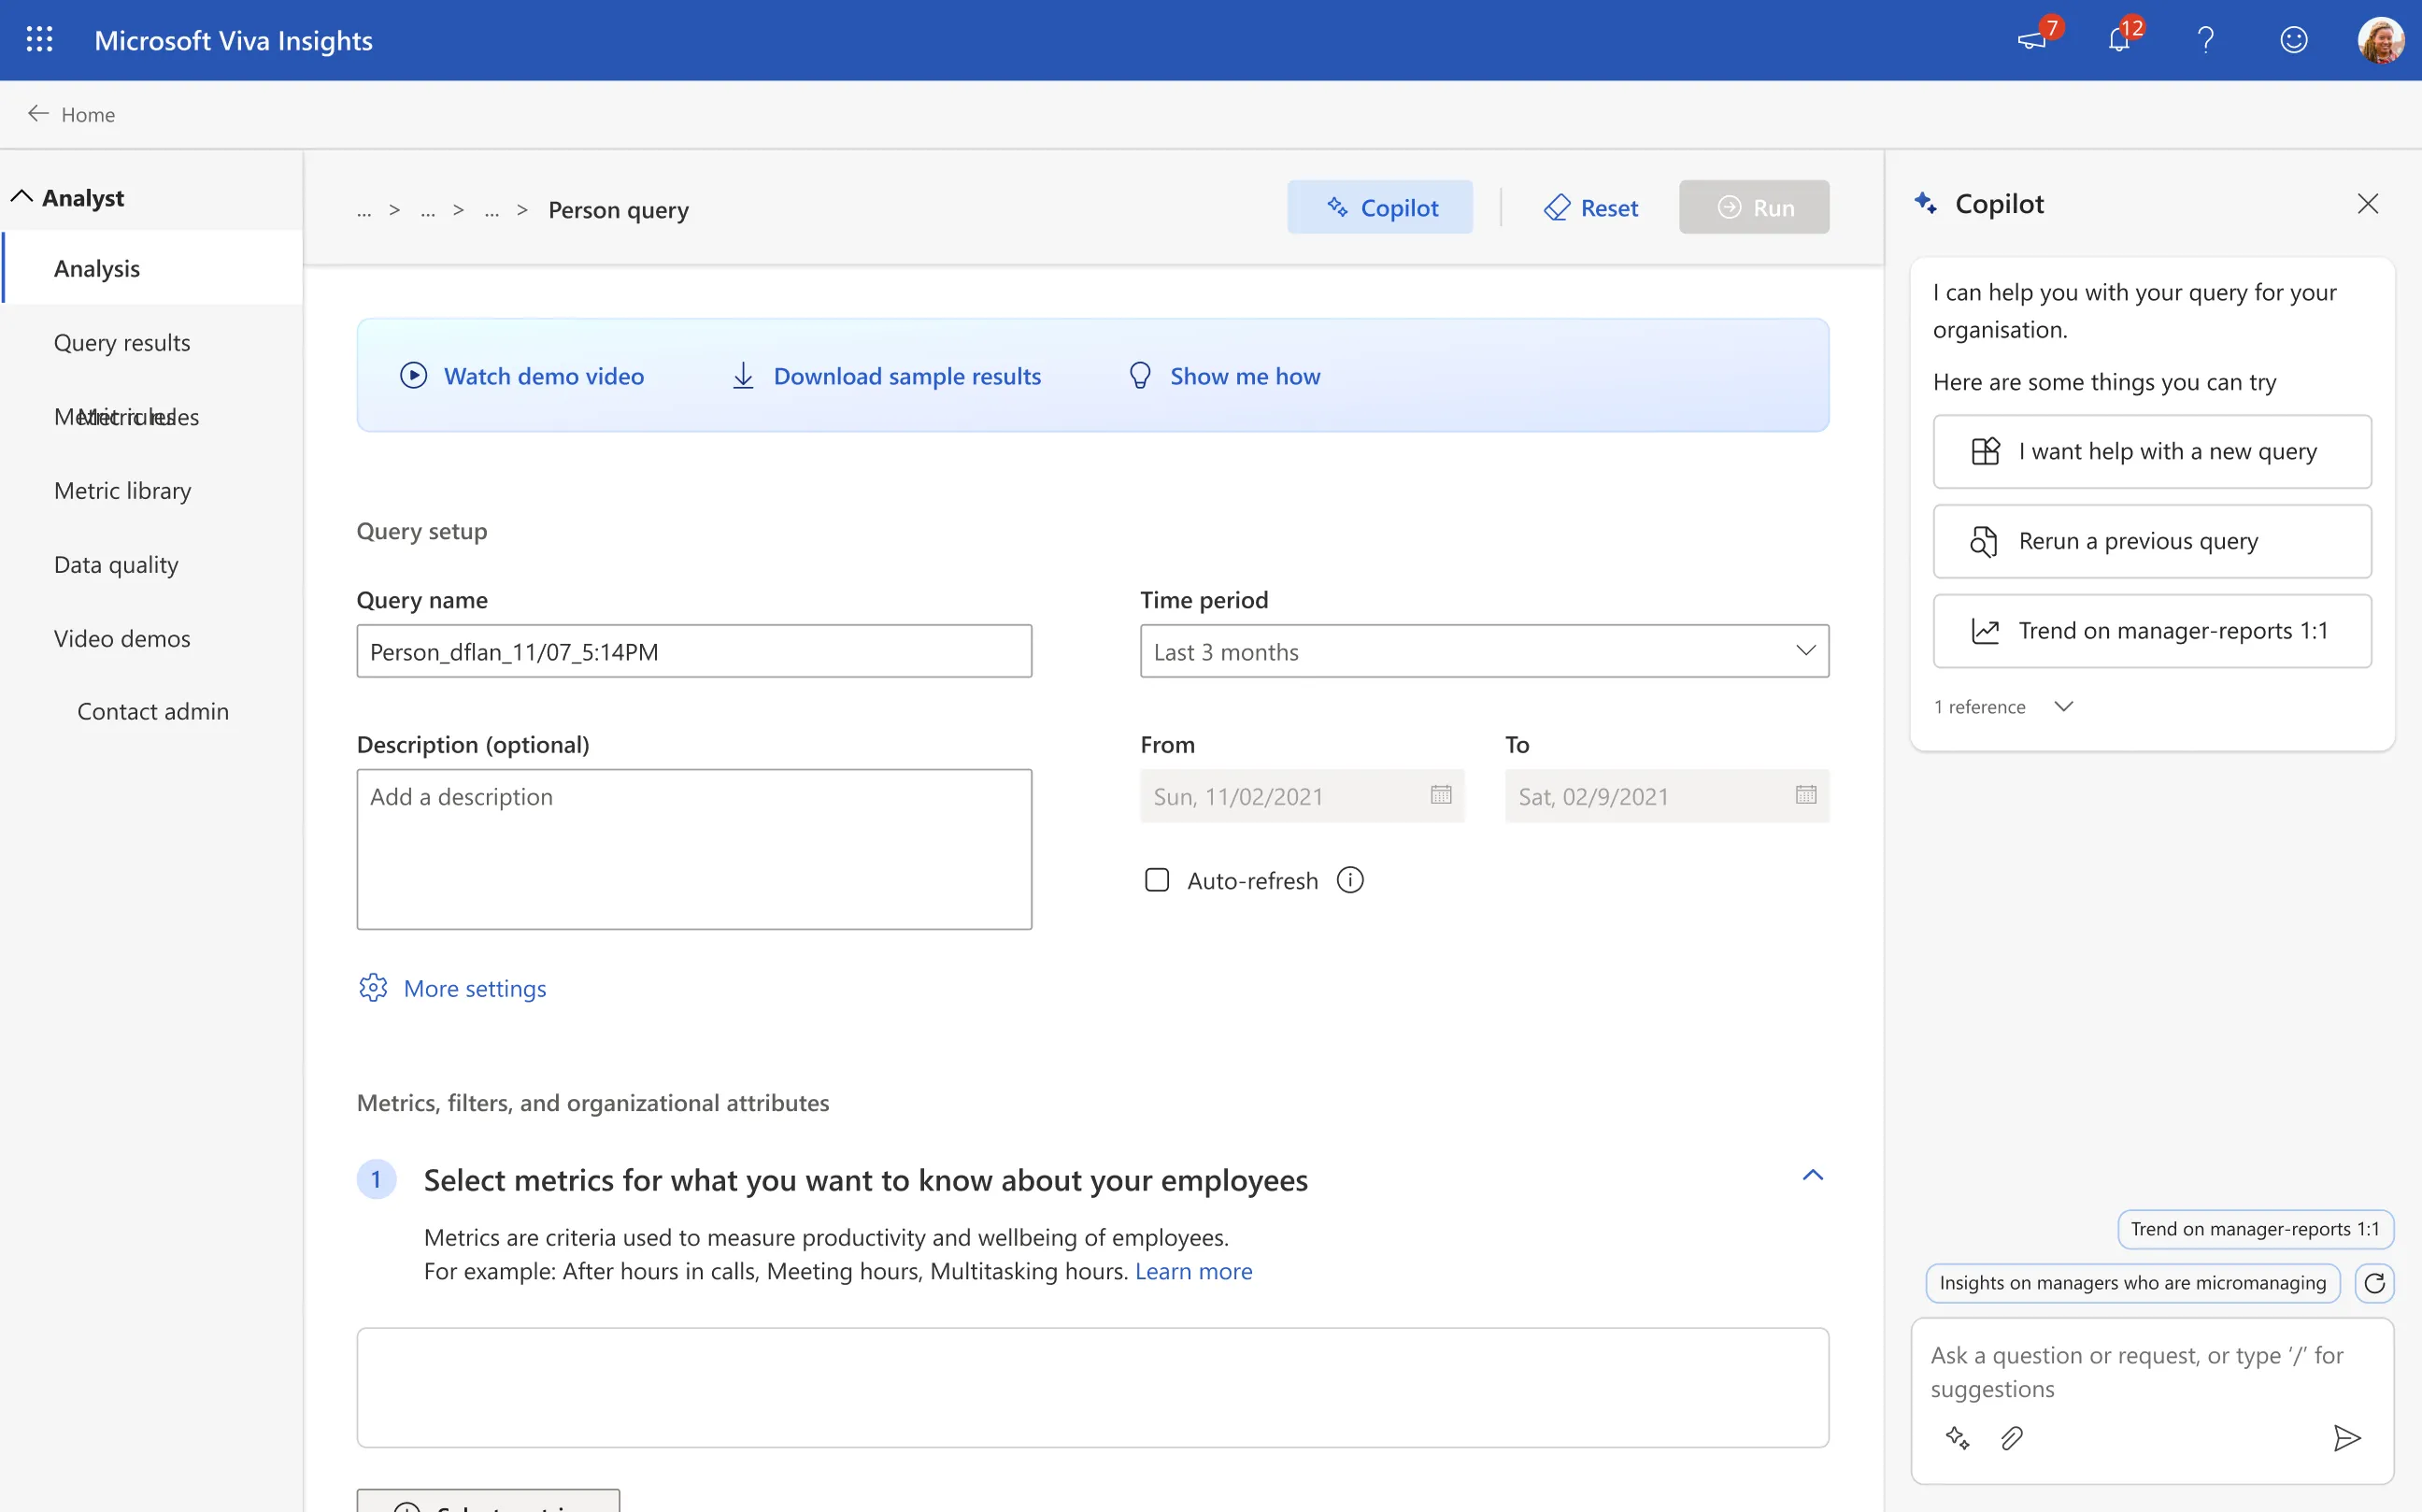Viewport: 2422px width, 1512px height.
Task: Open the app launcher waffle icon
Action: coord(39,40)
